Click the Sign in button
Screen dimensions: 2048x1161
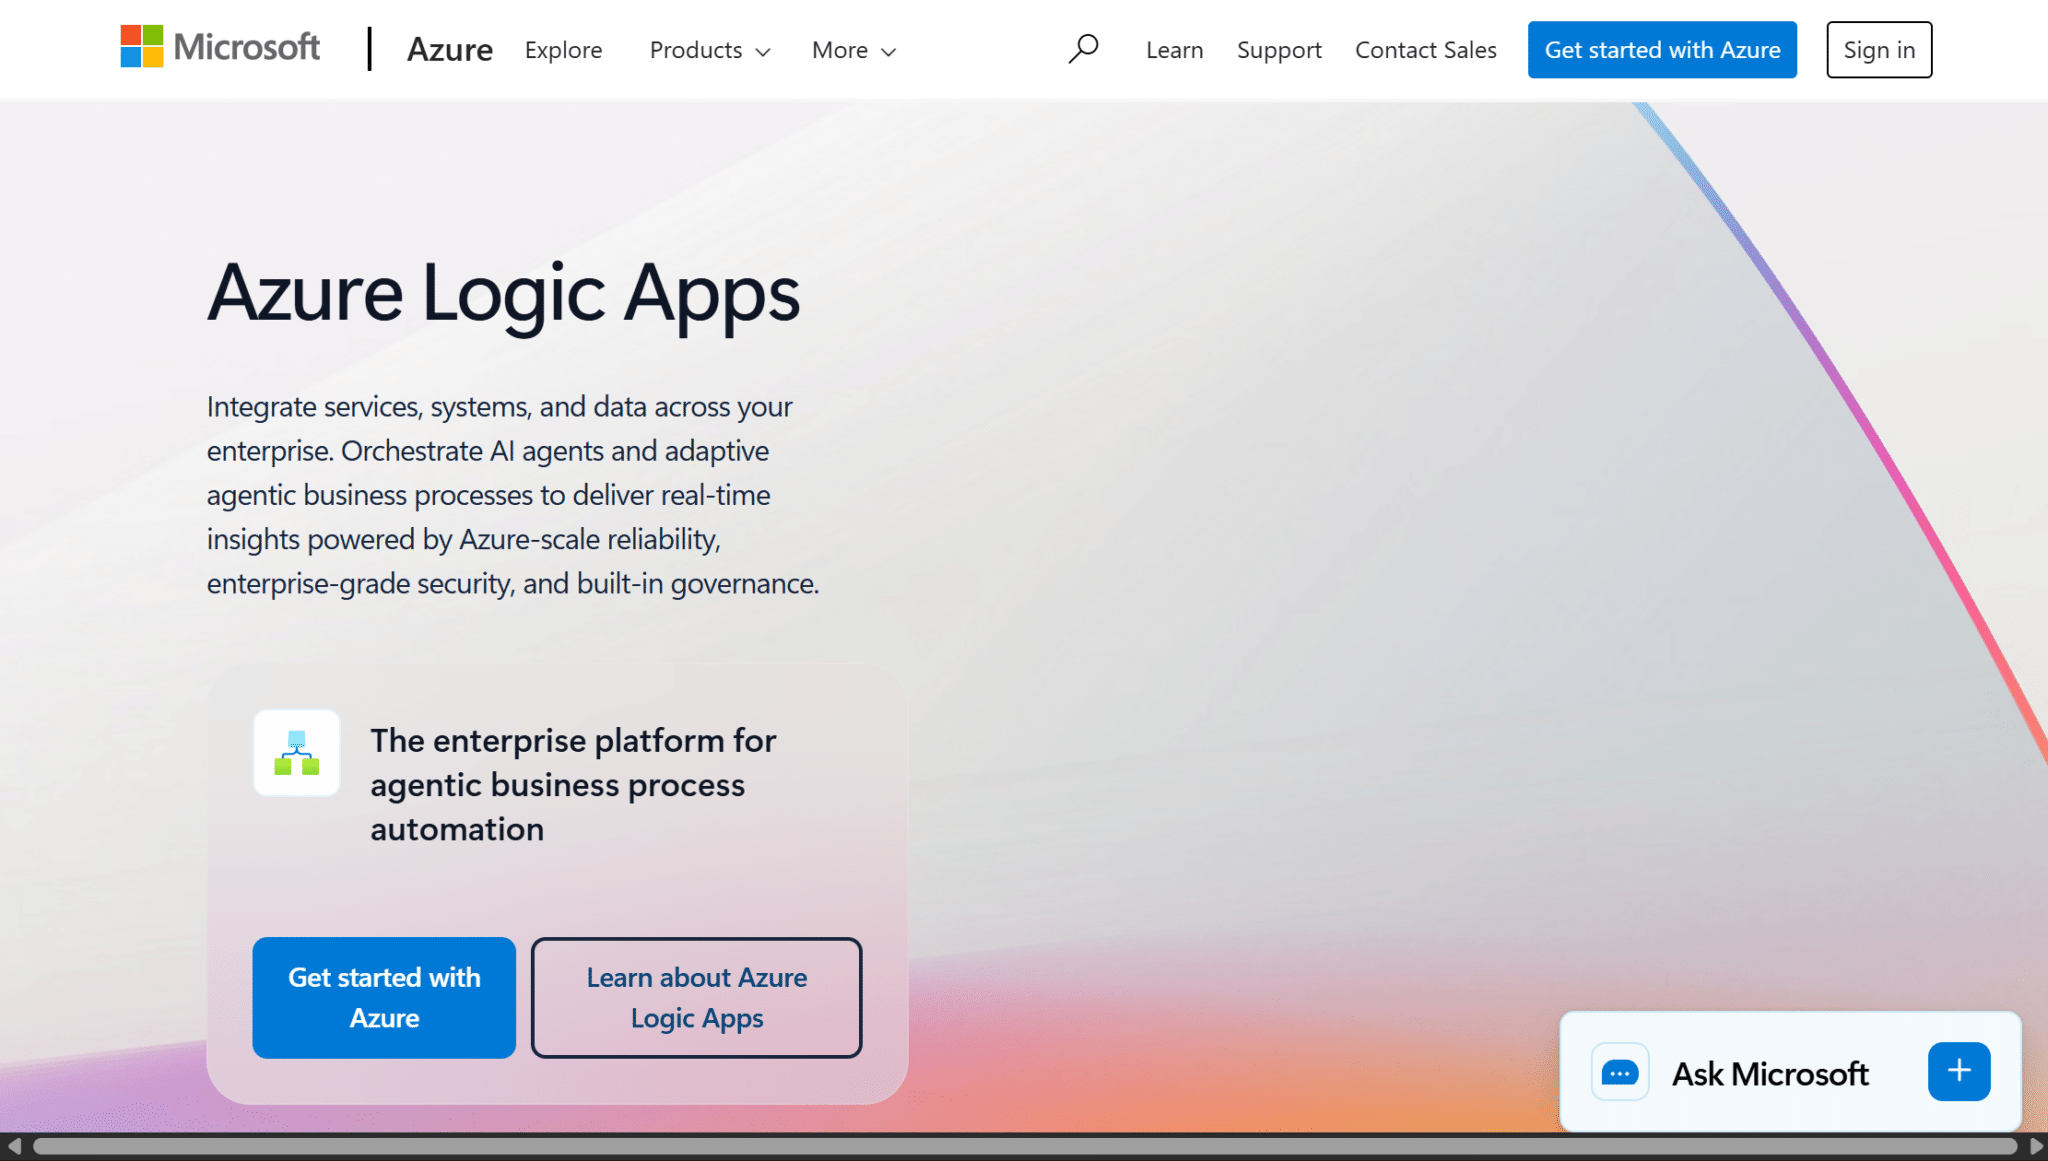[x=1879, y=50]
